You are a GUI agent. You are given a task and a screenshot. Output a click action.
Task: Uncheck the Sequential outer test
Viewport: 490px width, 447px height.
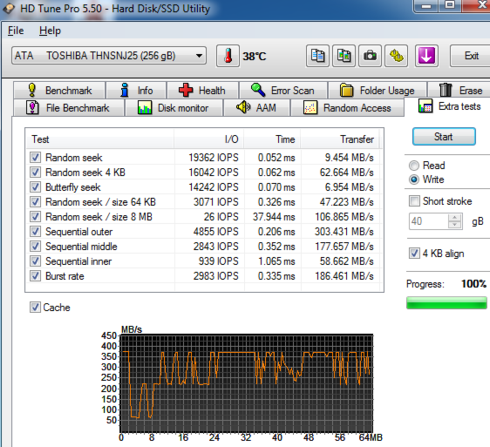tap(35, 231)
